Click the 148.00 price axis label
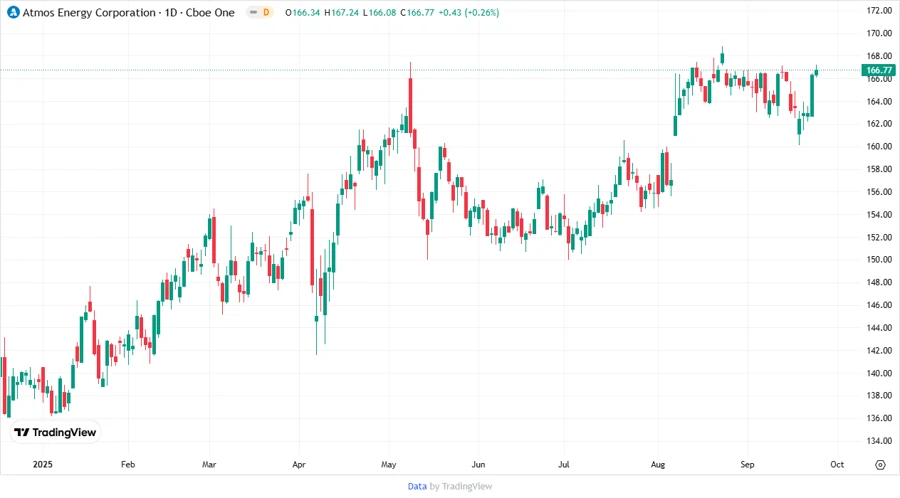The width and height of the screenshot is (900, 498). (x=879, y=282)
